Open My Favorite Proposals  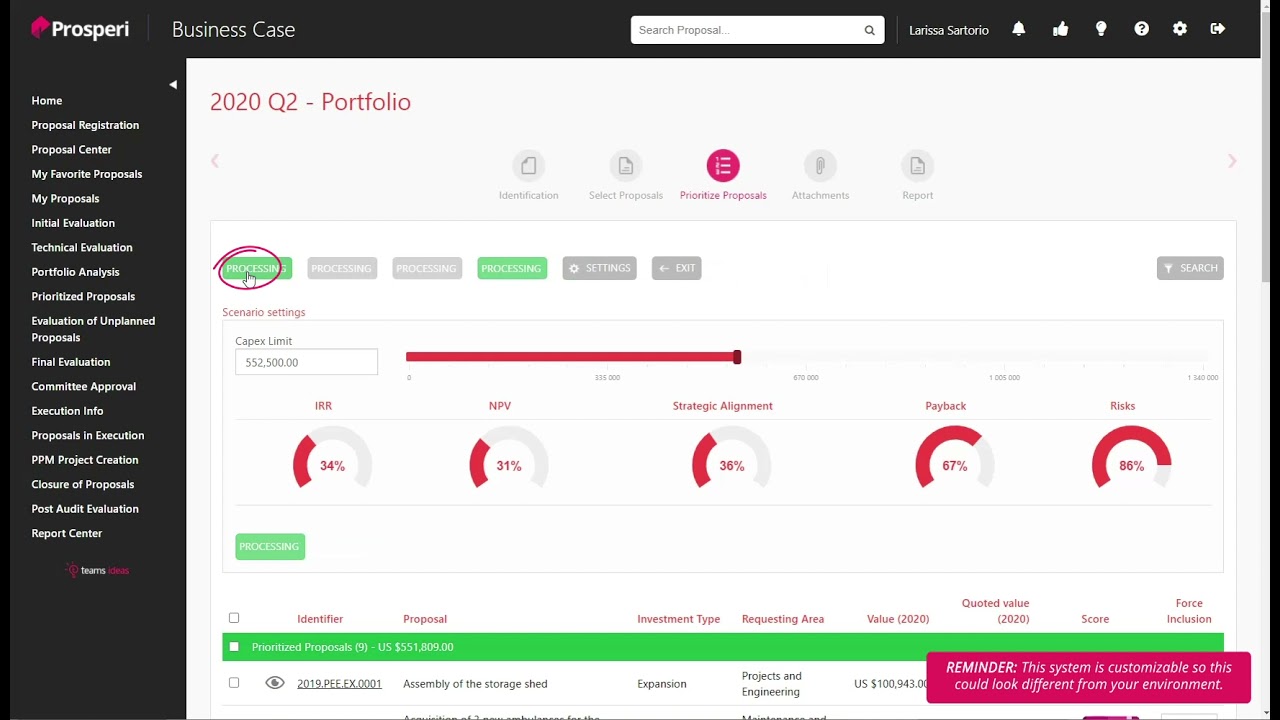87,174
